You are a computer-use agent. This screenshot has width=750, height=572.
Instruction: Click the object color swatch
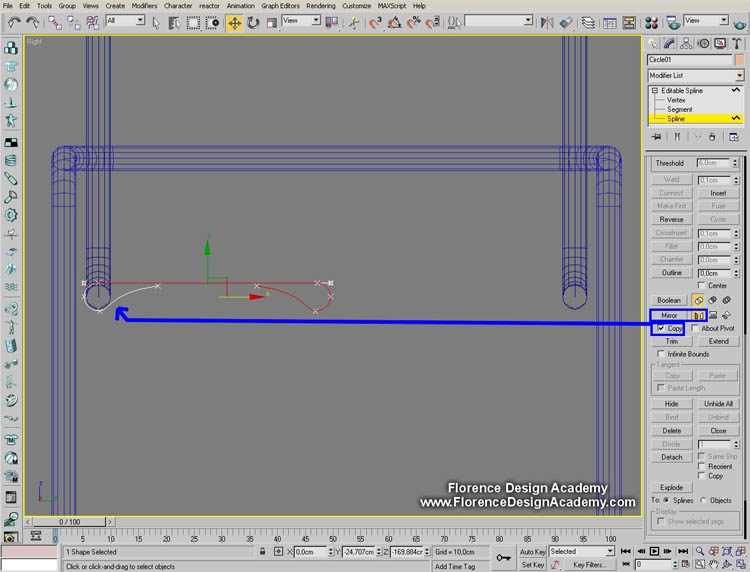coord(739,60)
